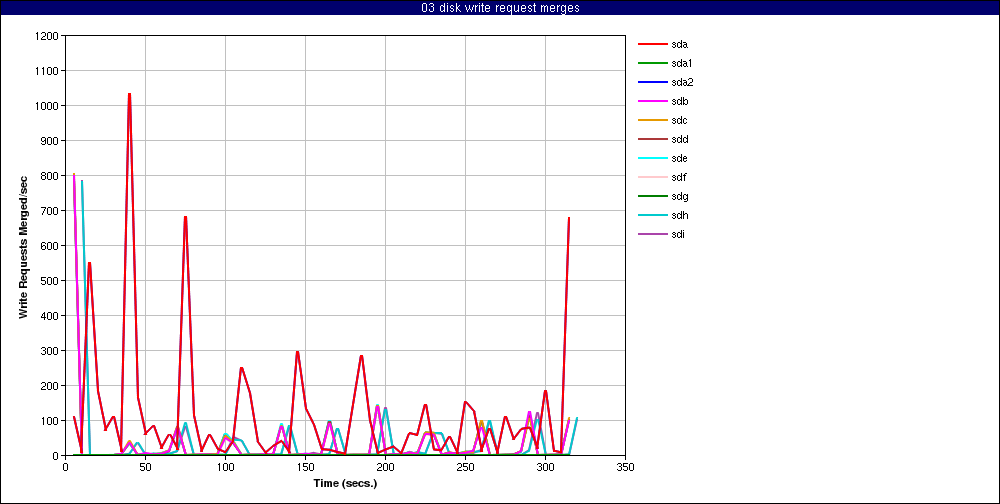Click the 150 tick on the x-axis
The width and height of the screenshot is (1000, 504).
coord(305,466)
